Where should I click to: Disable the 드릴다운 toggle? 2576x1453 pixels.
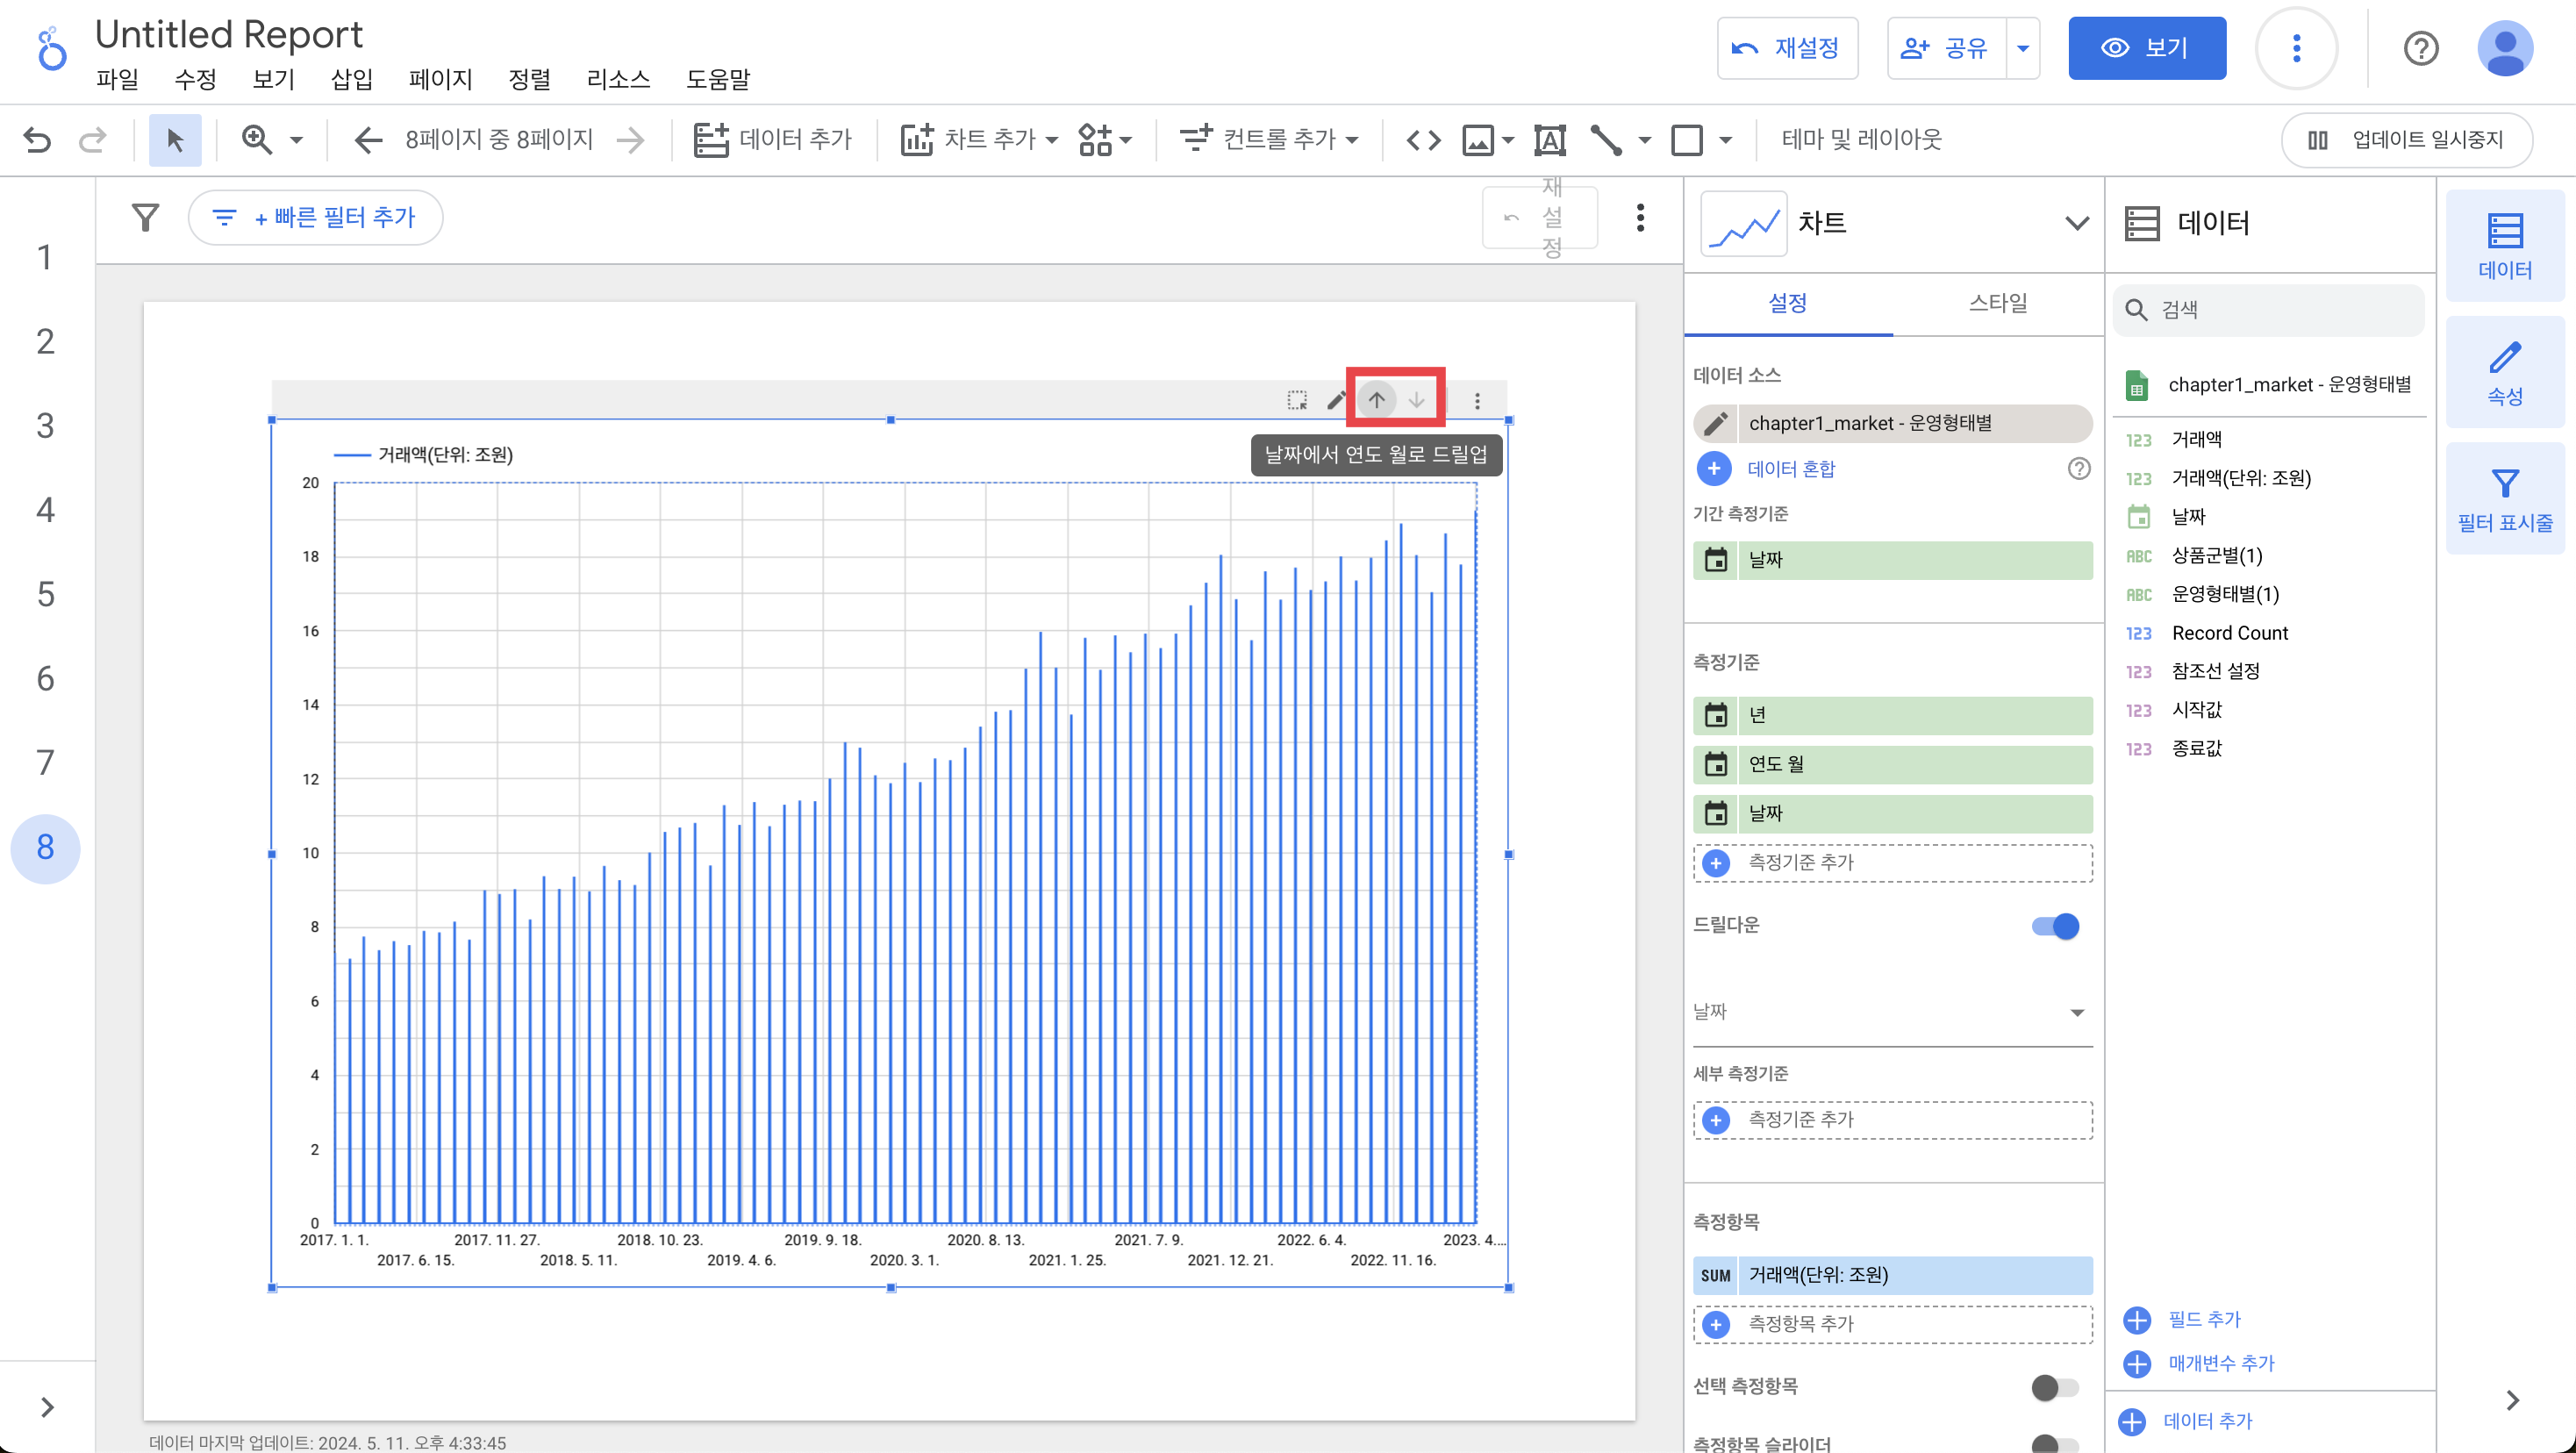[x=2055, y=926]
